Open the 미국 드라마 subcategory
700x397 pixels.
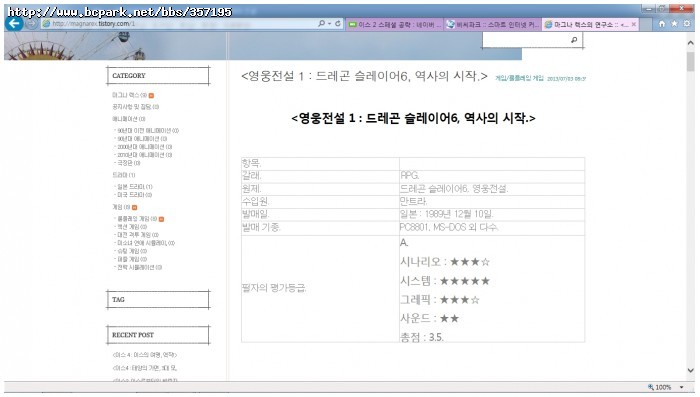tap(134, 195)
